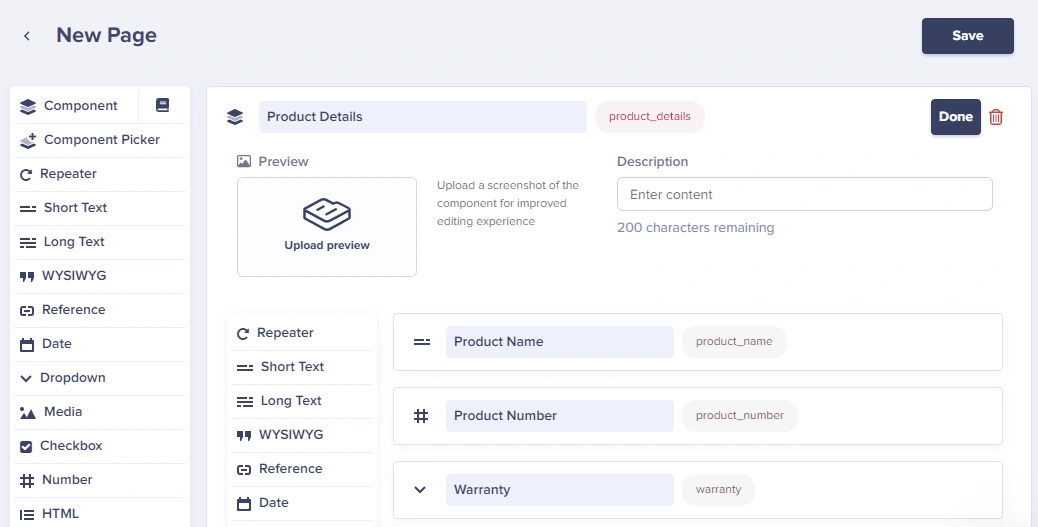Click the Description content input field
The height and width of the screenshot is (527, 1038).
coord(804,194)
